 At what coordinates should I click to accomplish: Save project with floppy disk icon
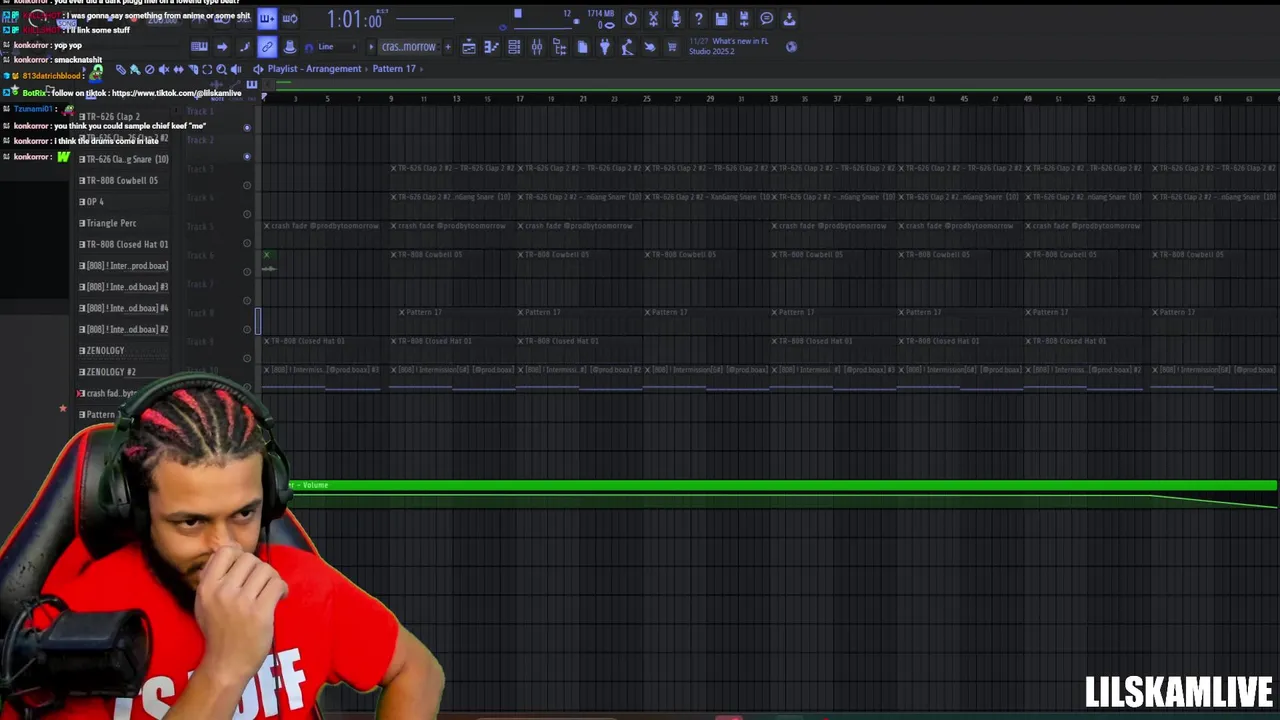[721, 19]
